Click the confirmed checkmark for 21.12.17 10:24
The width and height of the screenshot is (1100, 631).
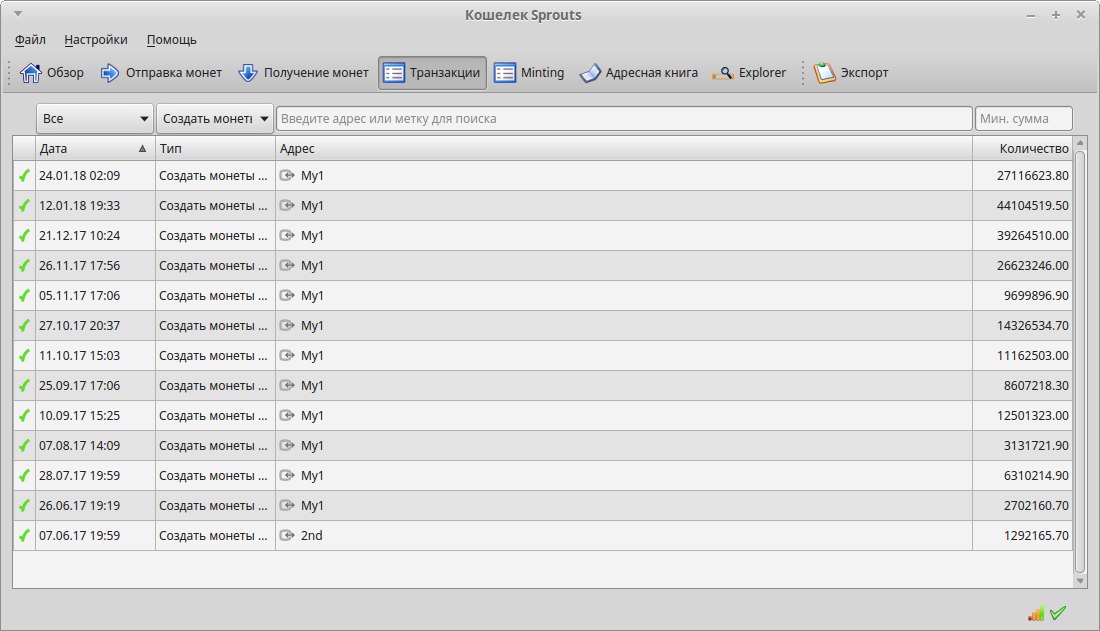click(25, 236)
